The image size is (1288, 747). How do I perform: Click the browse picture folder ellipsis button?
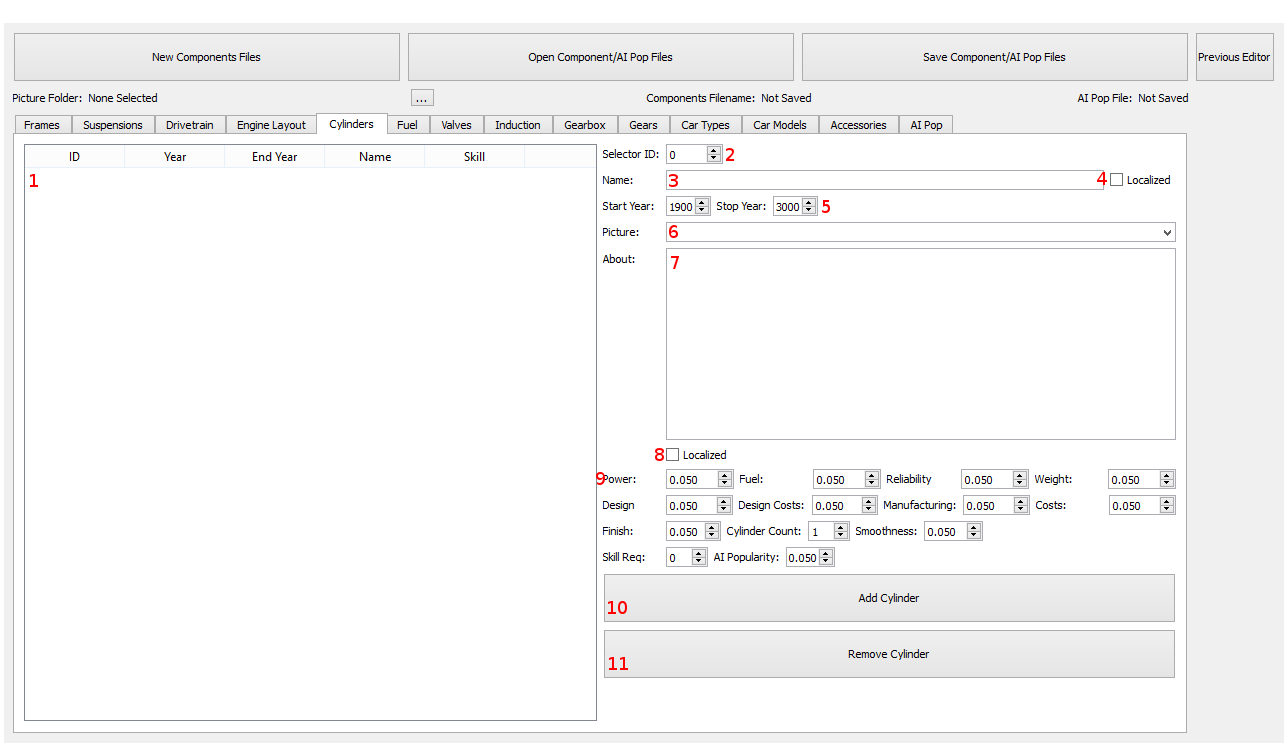pos(422,98)
